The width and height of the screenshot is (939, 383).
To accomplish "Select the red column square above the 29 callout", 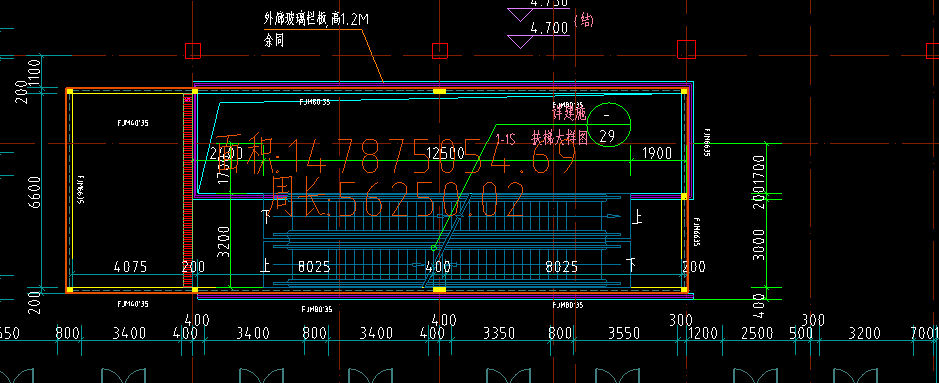I will pos(686,50).
